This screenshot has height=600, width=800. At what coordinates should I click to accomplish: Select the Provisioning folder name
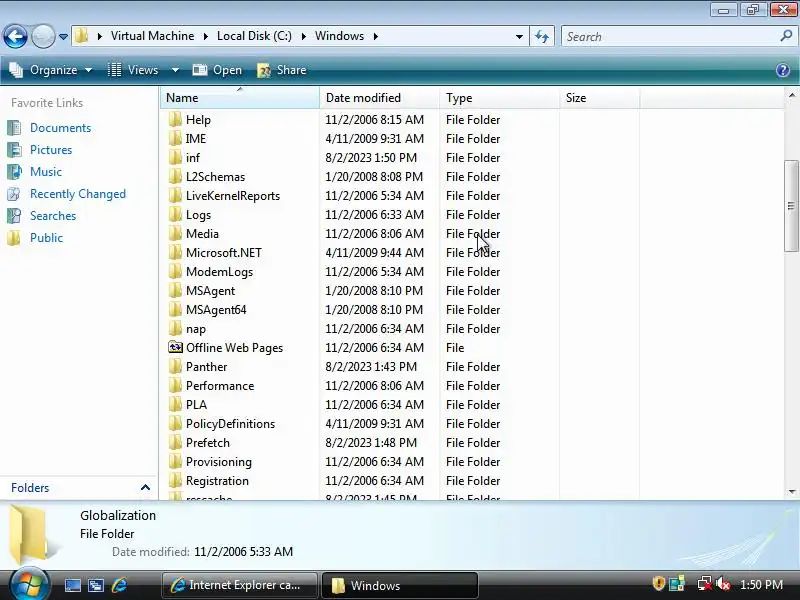[x=219, y=462]
